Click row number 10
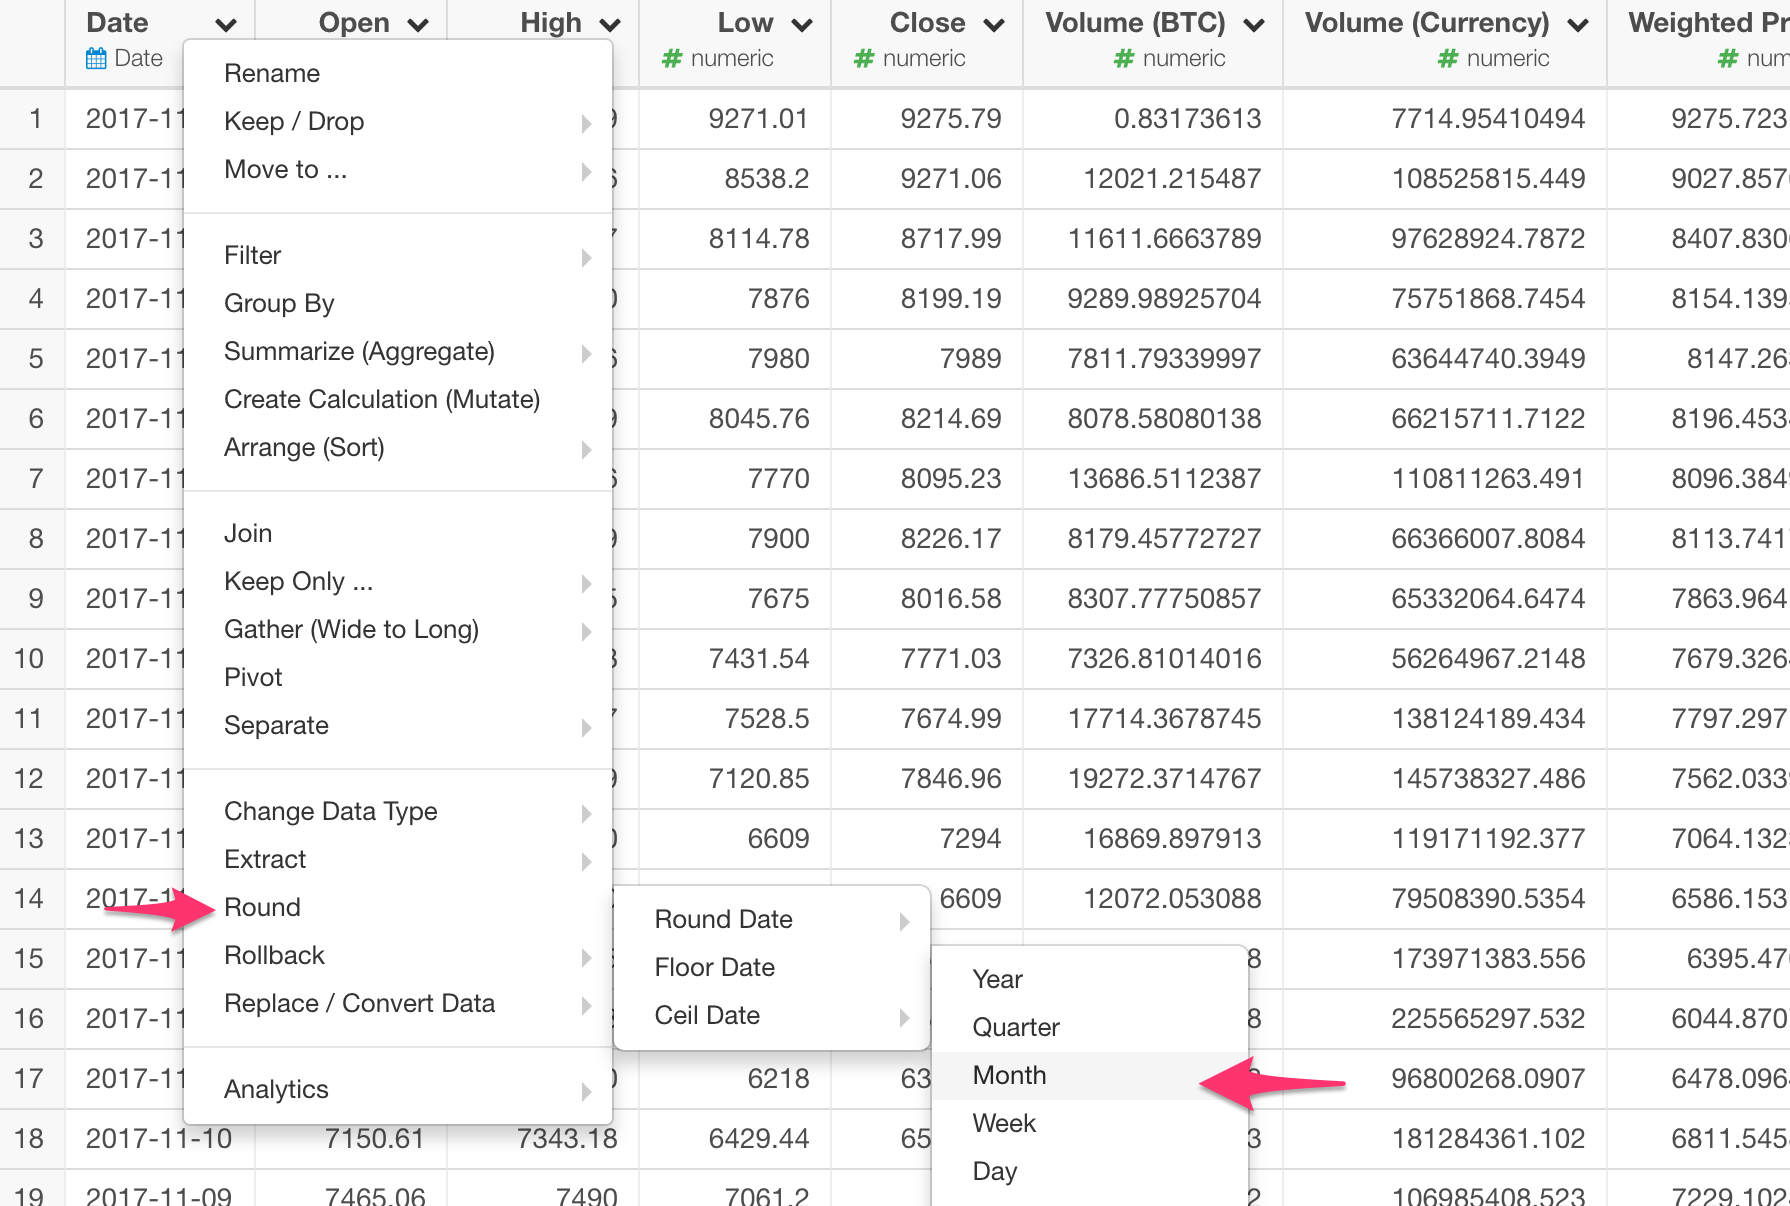Screen dimensions: 1790x1206 tap(29, 659)
